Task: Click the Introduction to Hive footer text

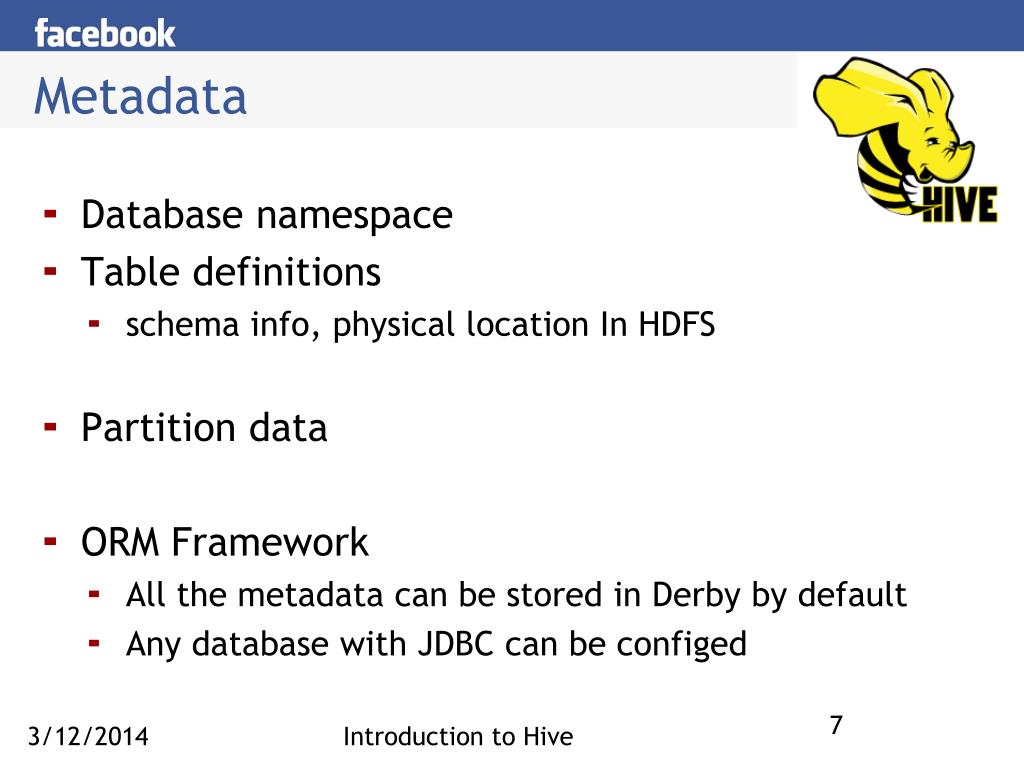Action: [x=458, y=737]
